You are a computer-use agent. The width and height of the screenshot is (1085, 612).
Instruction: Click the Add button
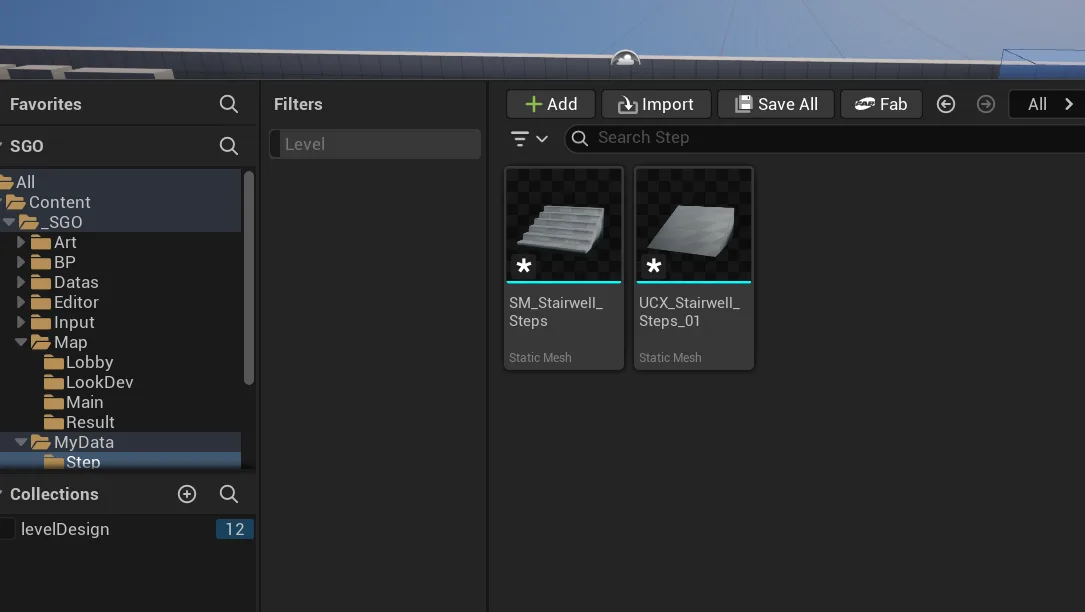(x=551, y=104)
